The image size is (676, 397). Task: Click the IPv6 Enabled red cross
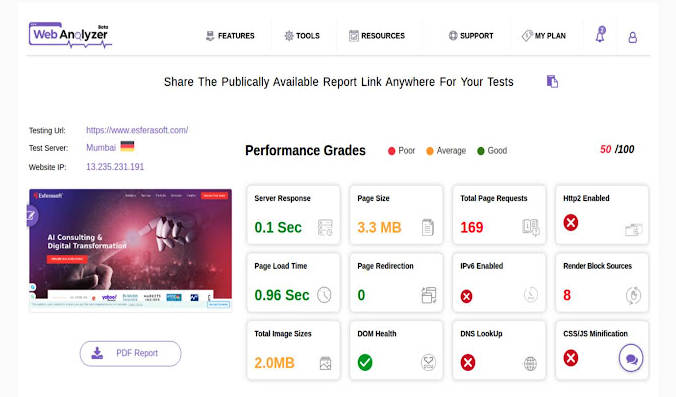466,296
